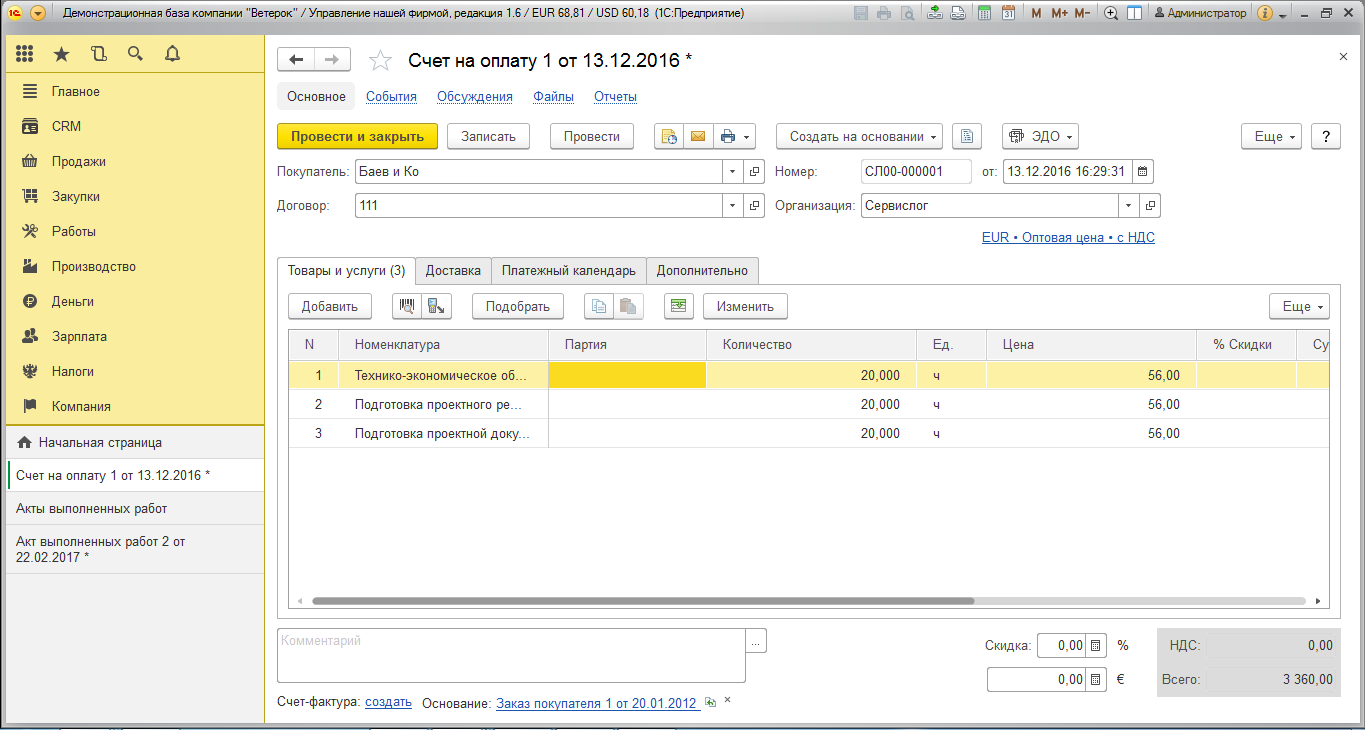Click the barcode search icon

407,306
